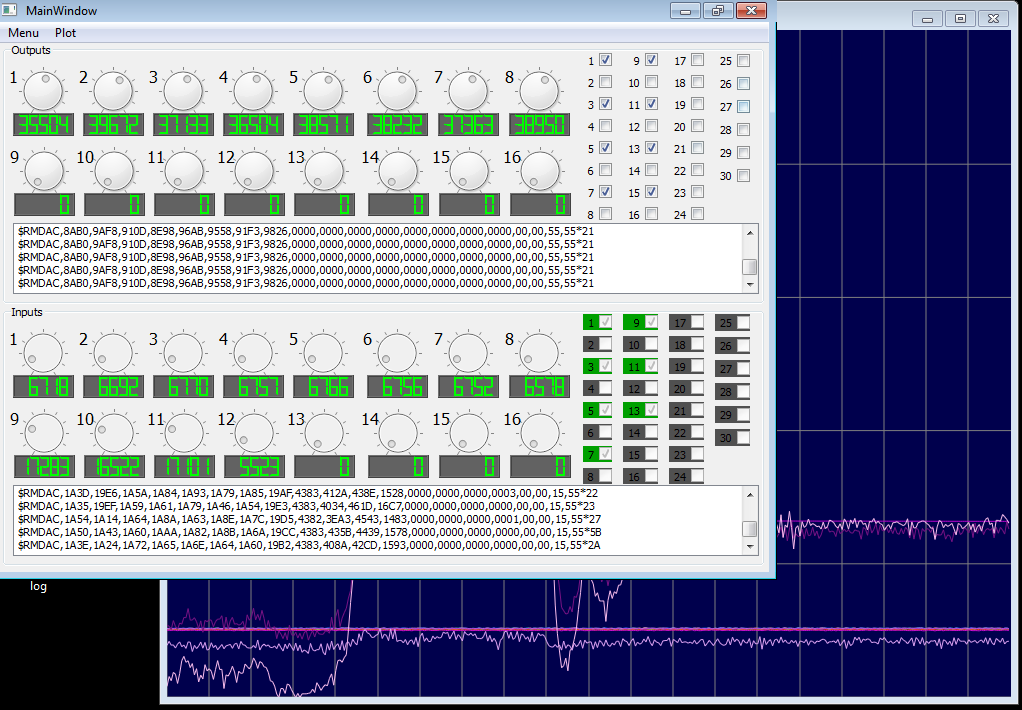Click the Inputs log scroll-down arrow
The height and width of the screenshot is (710, 1022).
[x=750, y=546]
